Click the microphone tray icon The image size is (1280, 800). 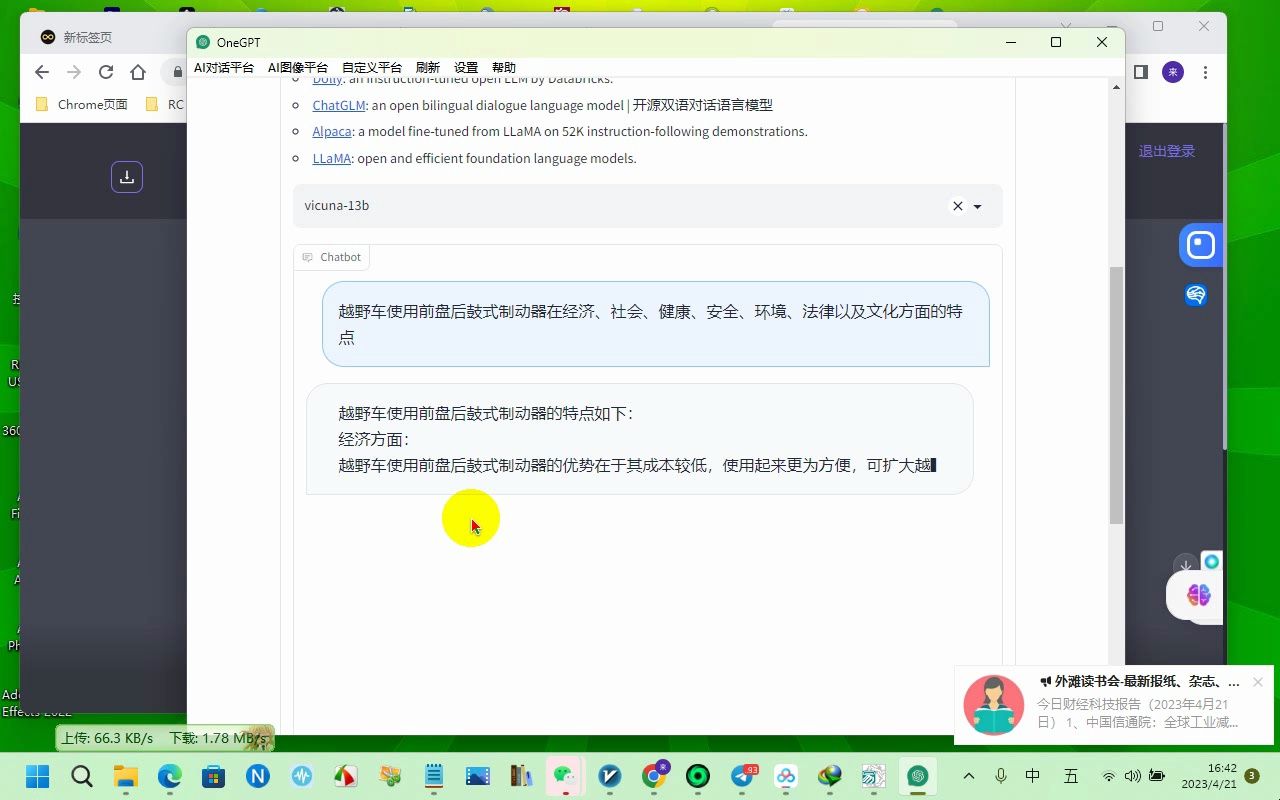1001,776
